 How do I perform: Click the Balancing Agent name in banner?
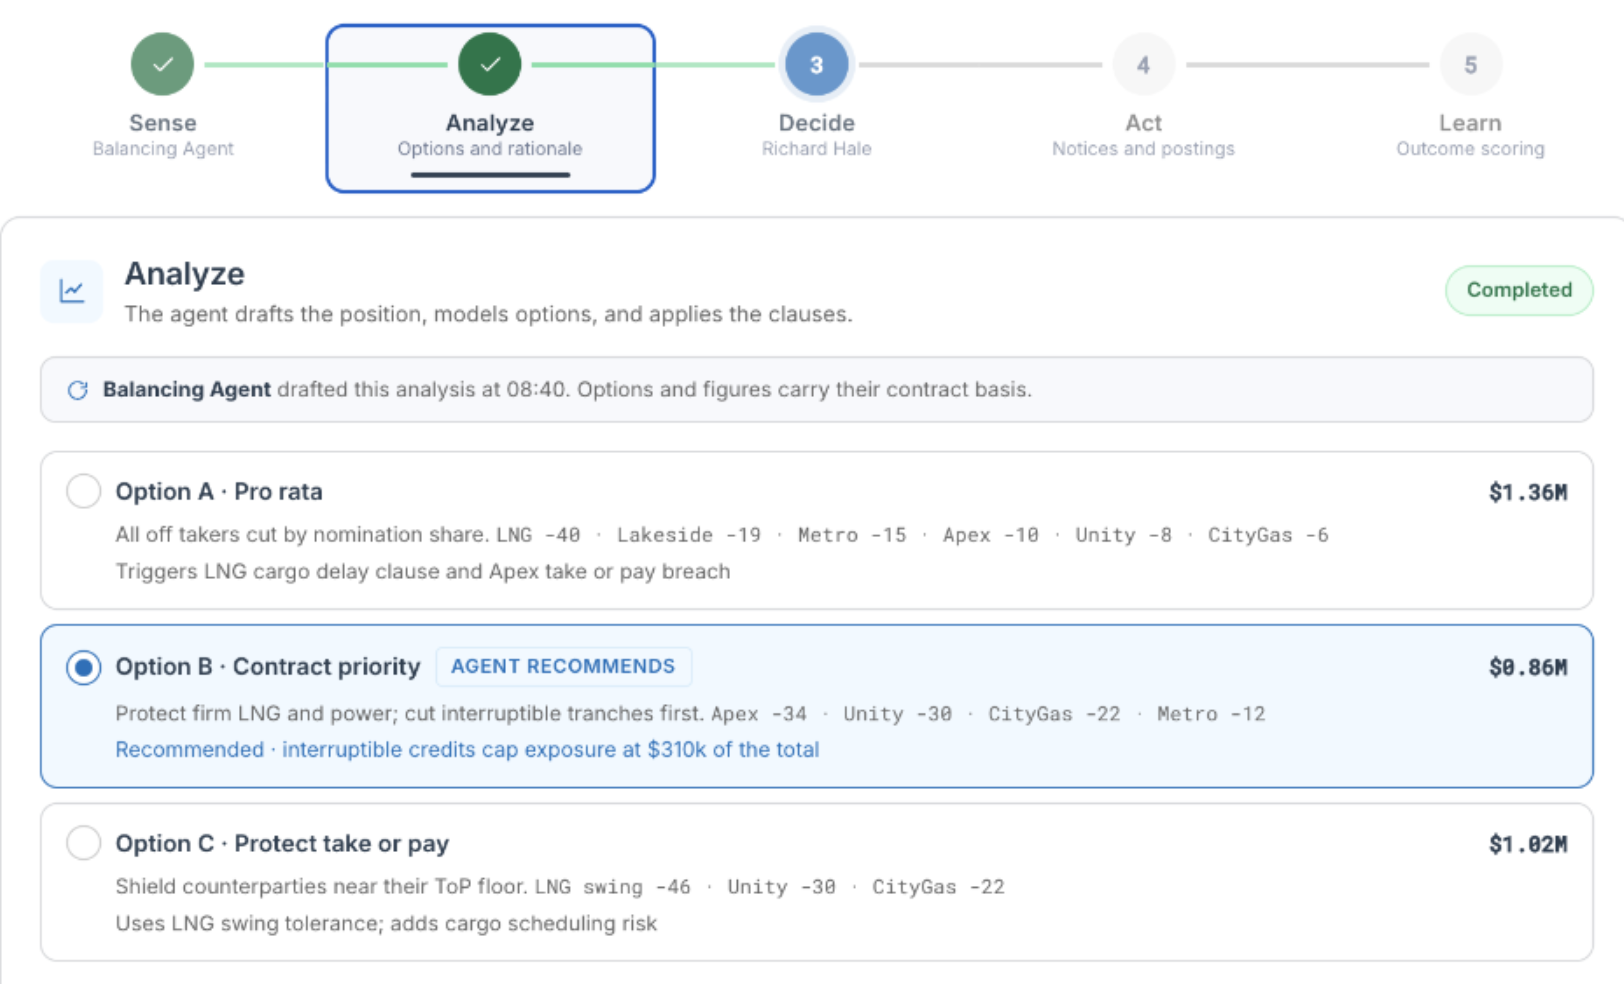tap(187, 389)
